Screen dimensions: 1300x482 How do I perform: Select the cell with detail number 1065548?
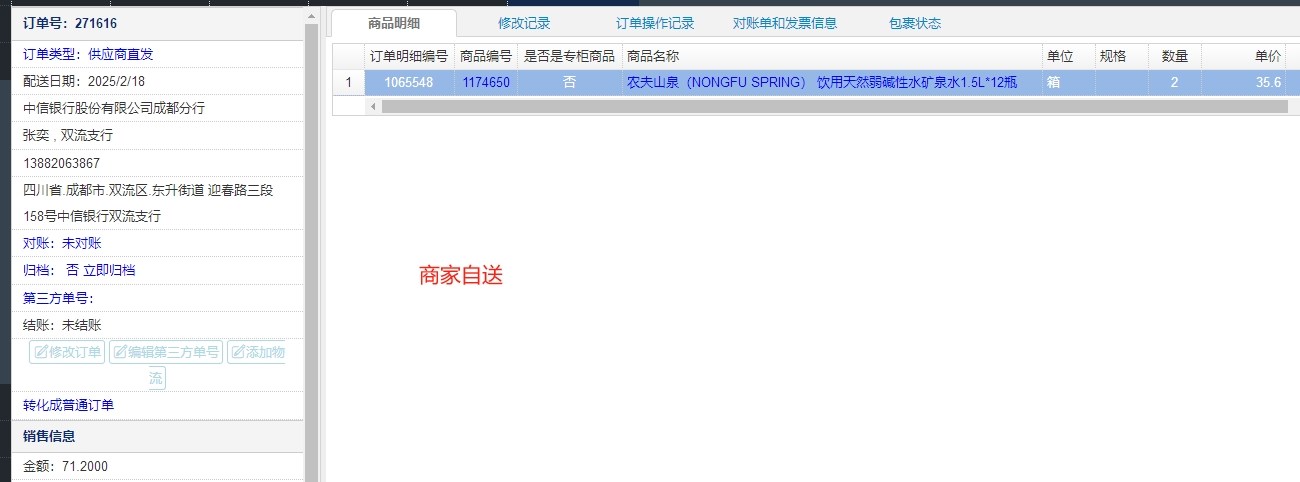pos(409,83)
